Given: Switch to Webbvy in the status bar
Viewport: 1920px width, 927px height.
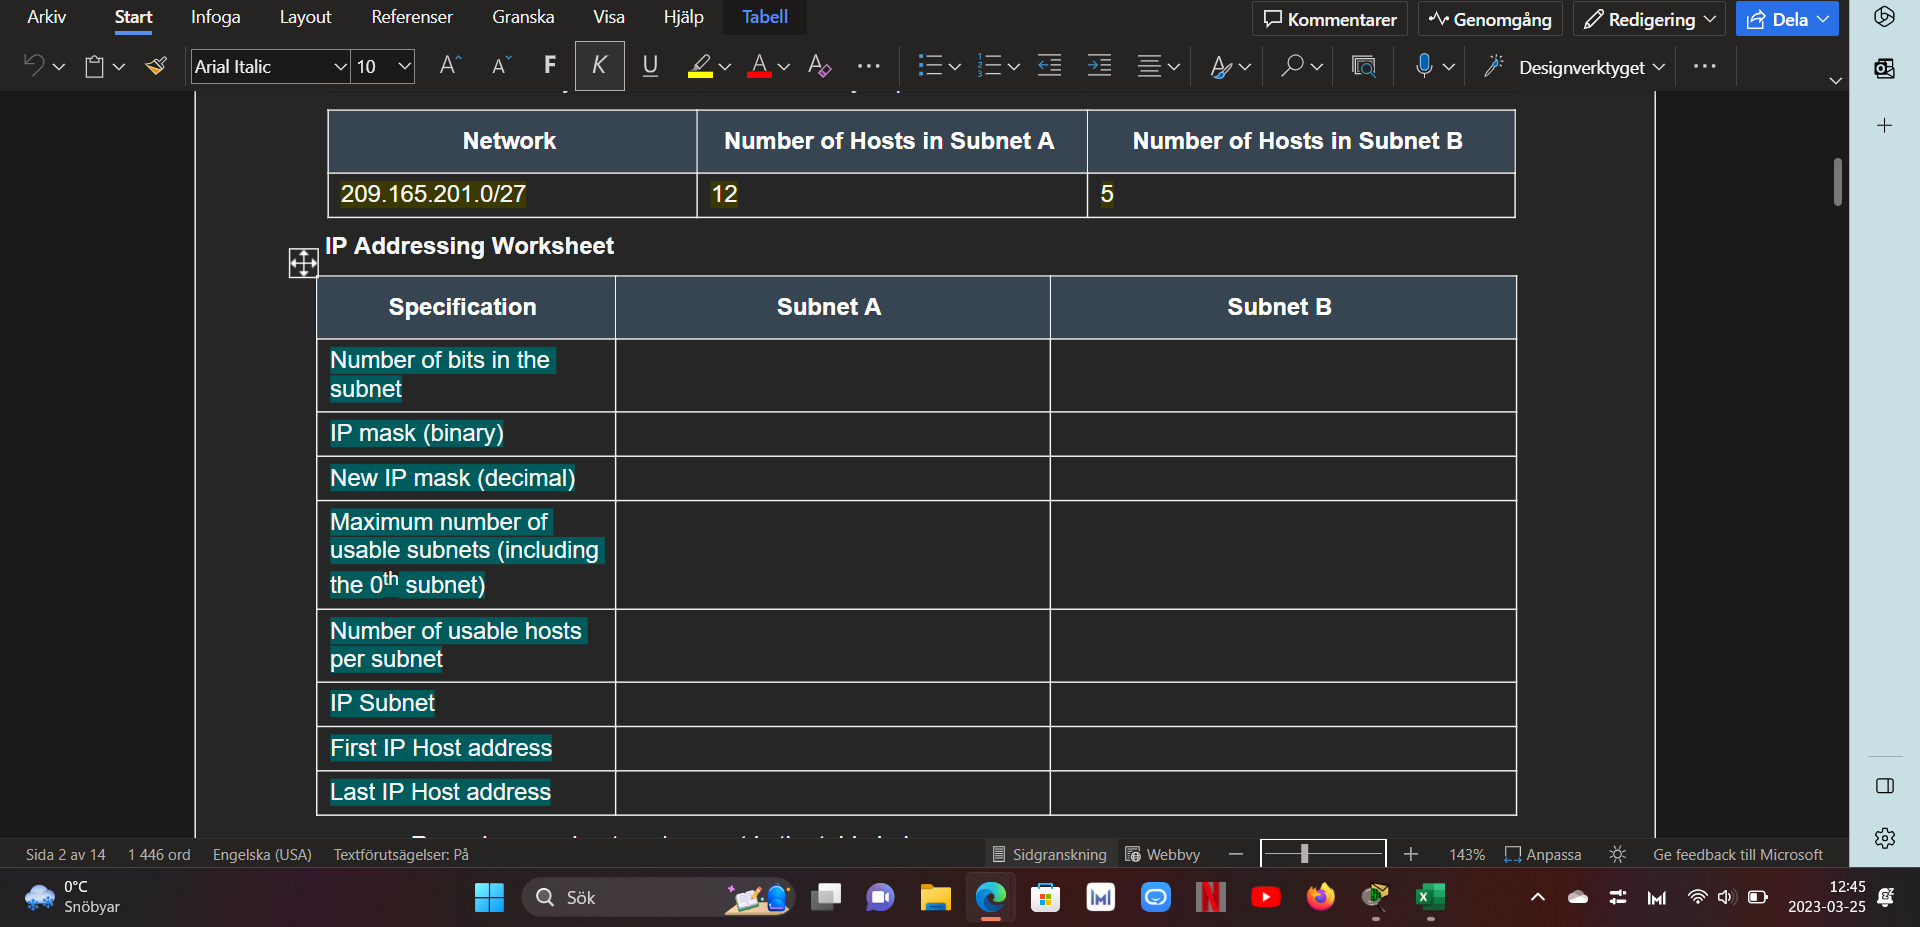Looking at the screenshot, I should (1162, 854).
